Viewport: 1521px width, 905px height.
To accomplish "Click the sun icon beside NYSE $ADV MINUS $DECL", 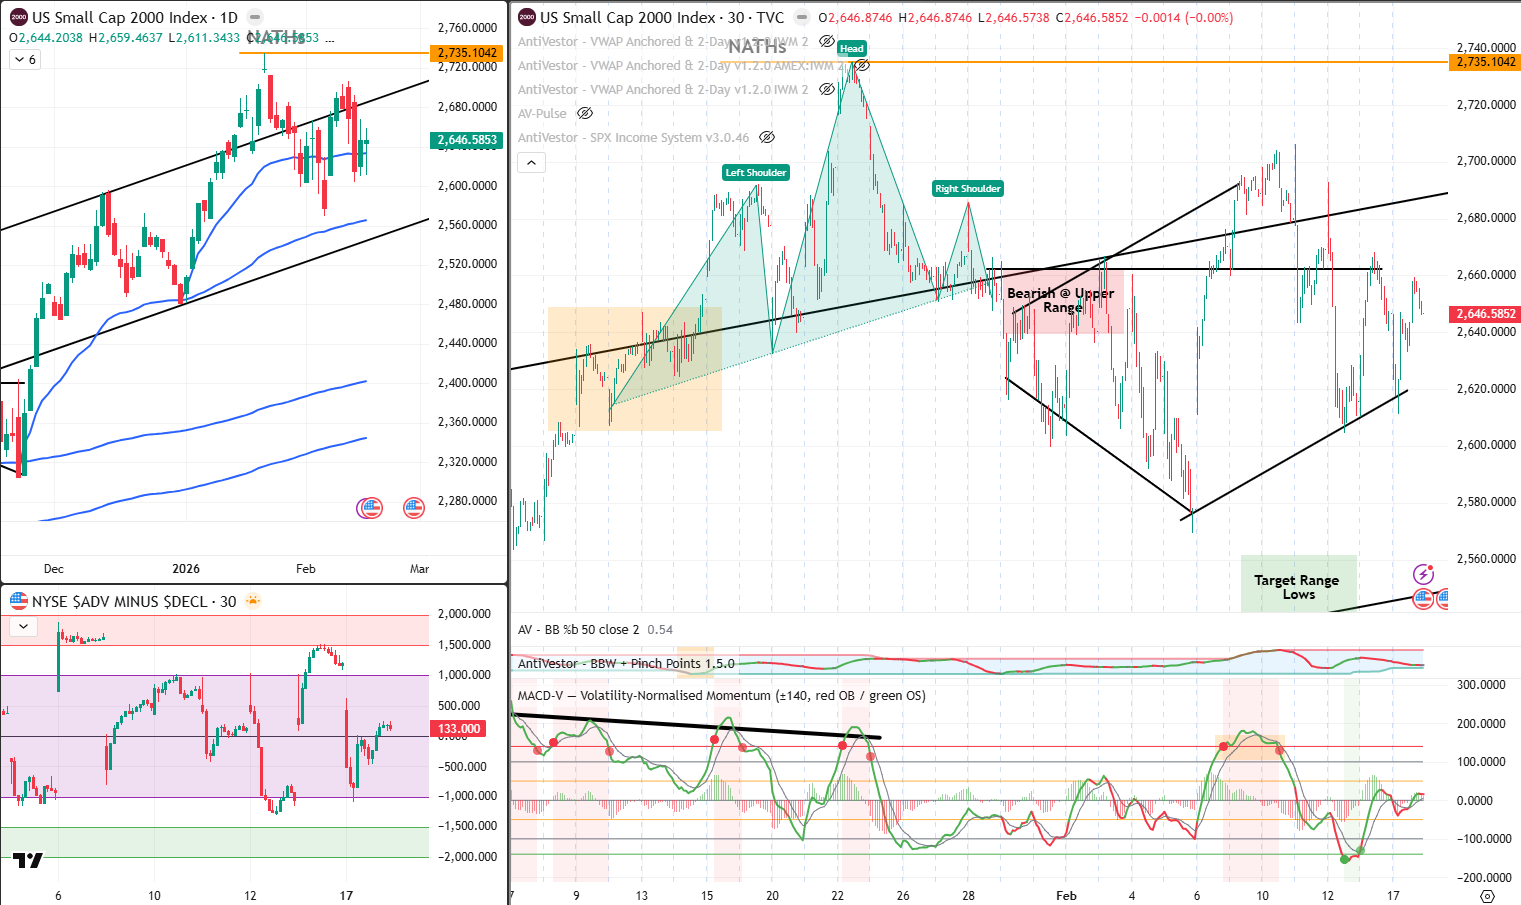I will tap(254, 601).
